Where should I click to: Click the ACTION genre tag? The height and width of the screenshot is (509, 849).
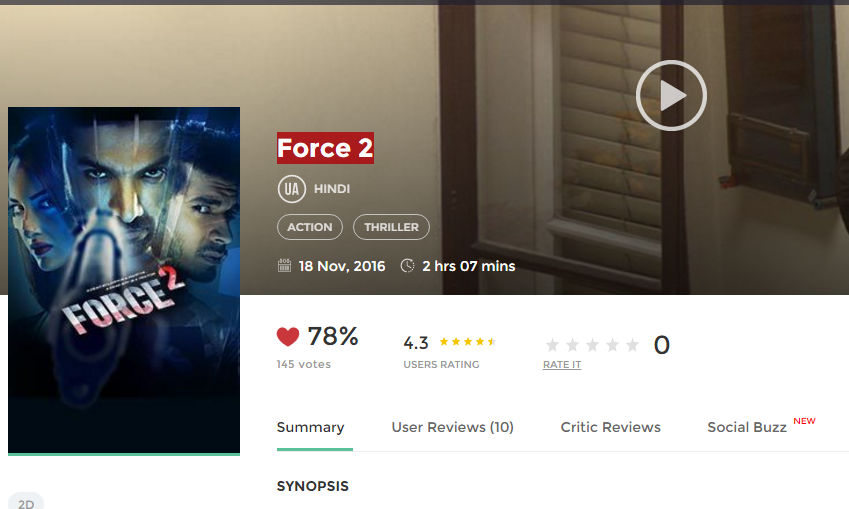[310, 227]
